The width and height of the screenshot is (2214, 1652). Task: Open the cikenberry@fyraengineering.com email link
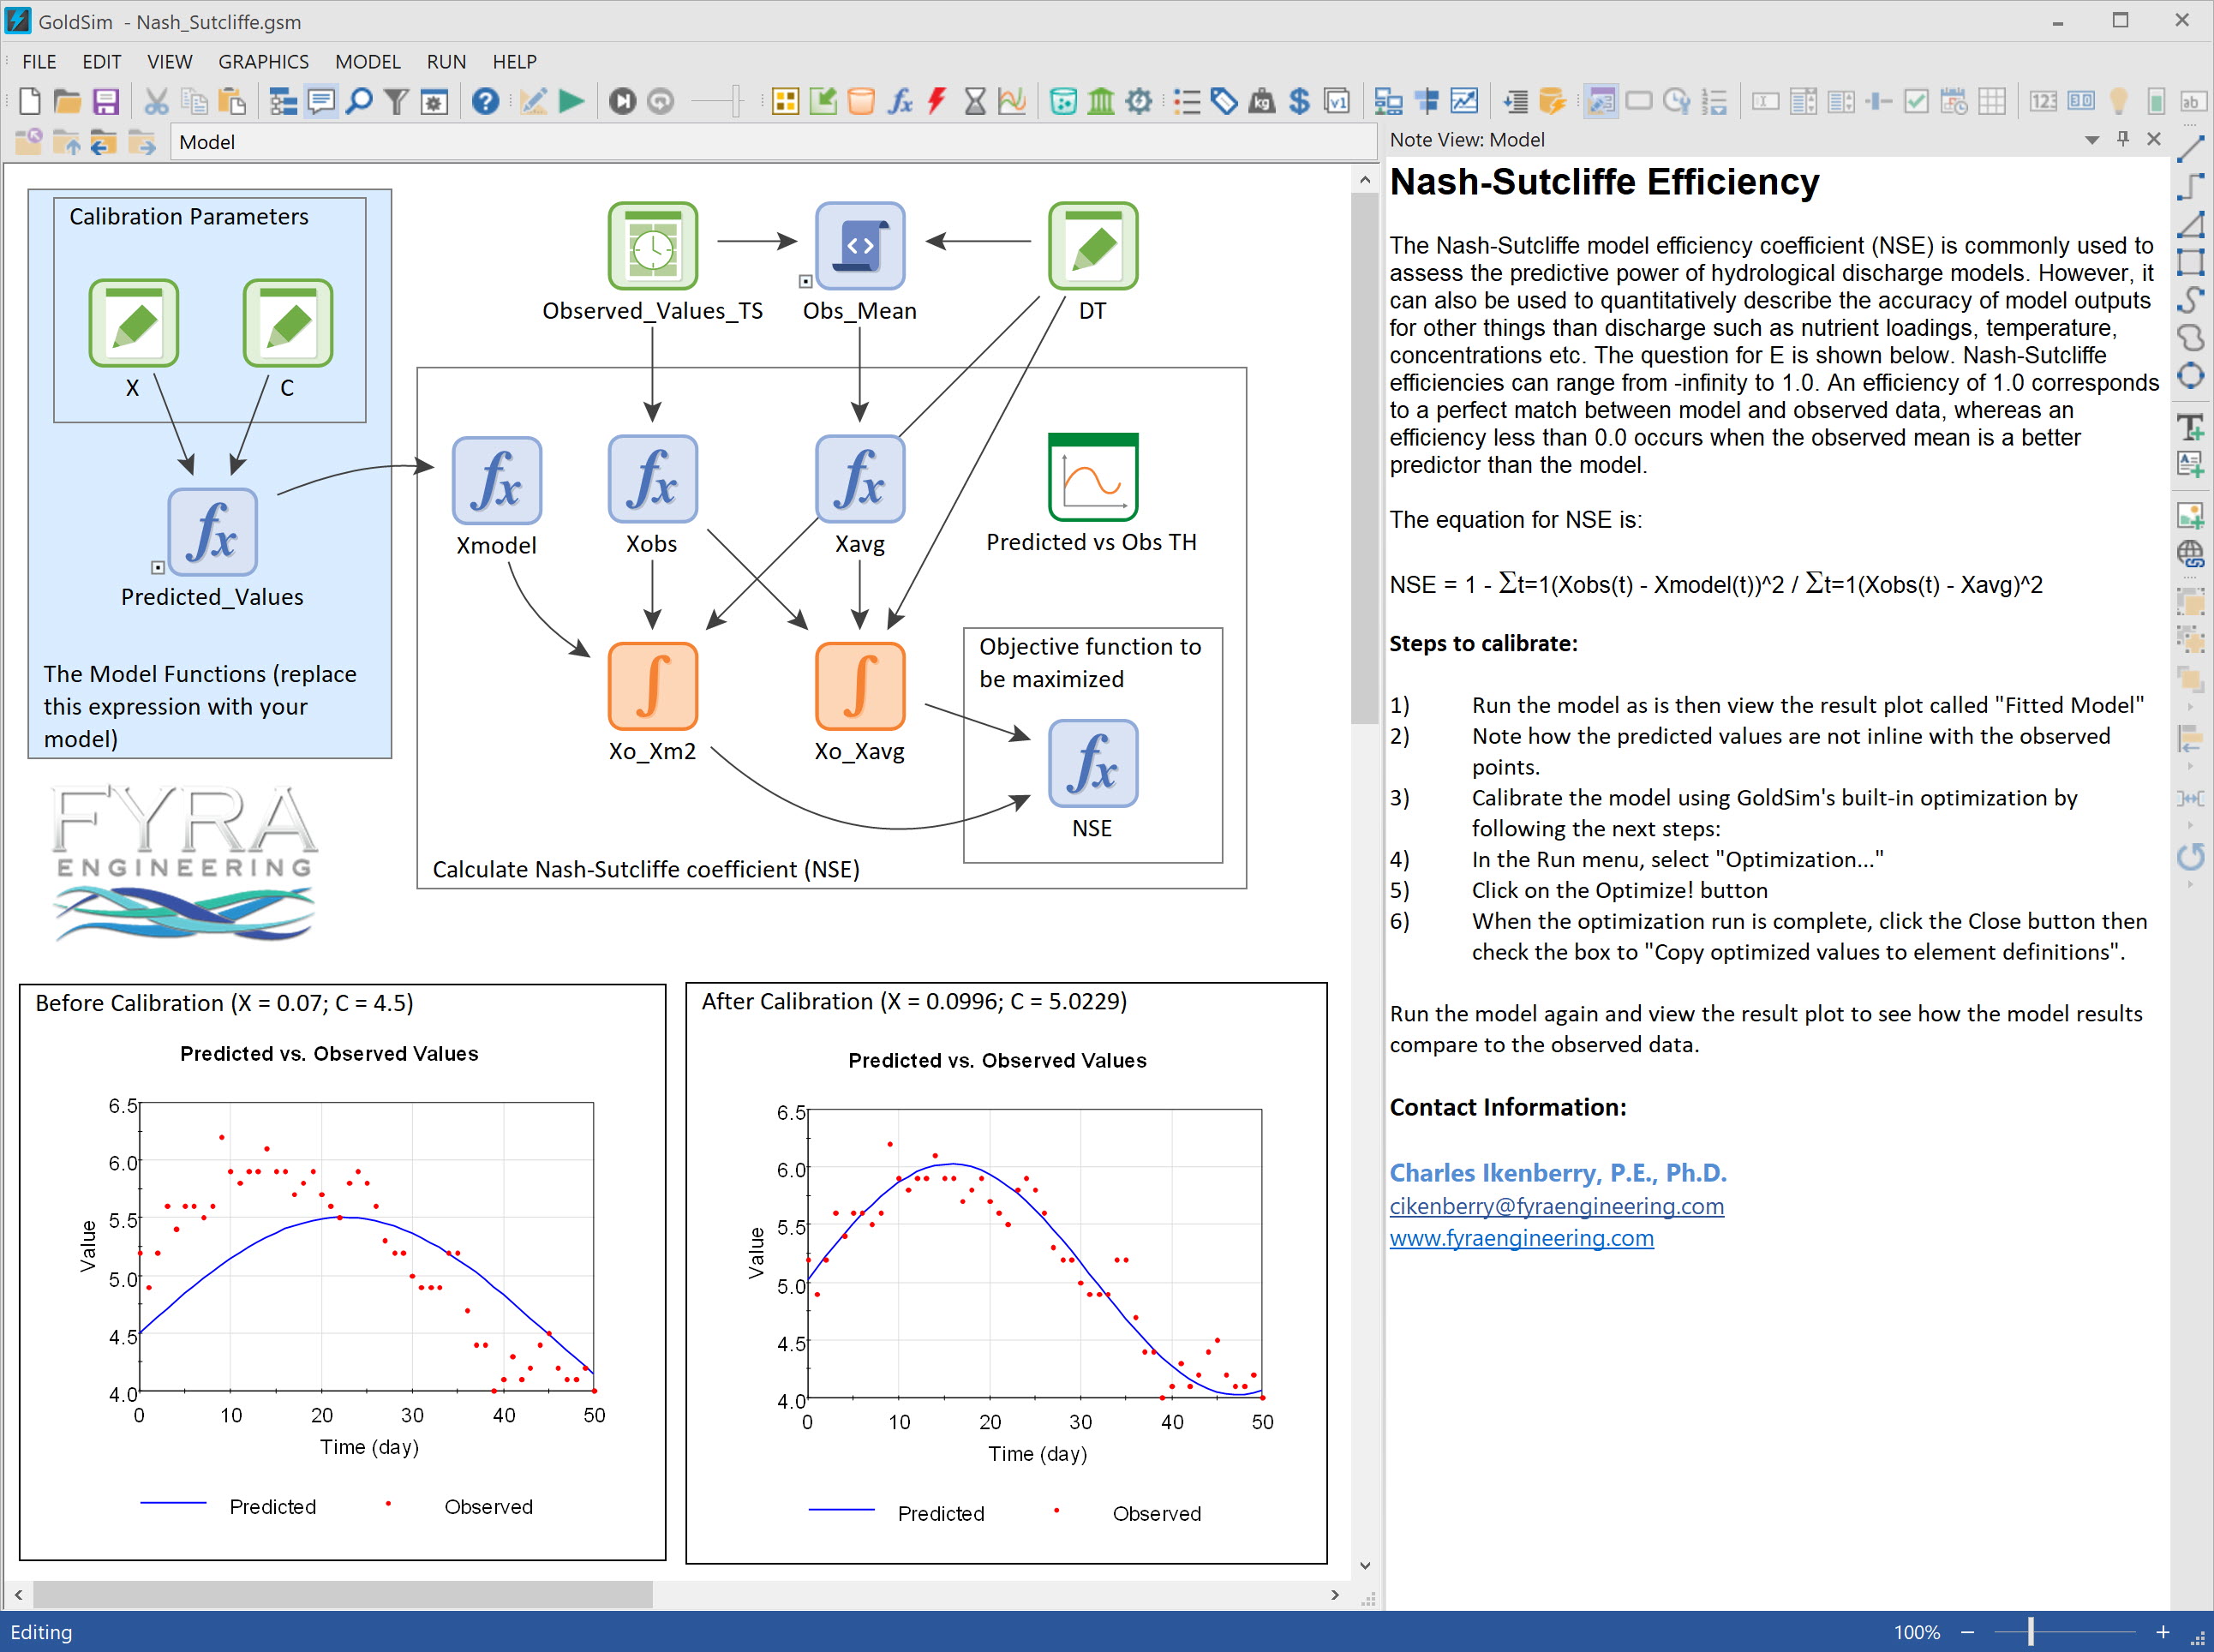pos(1556,1206)
